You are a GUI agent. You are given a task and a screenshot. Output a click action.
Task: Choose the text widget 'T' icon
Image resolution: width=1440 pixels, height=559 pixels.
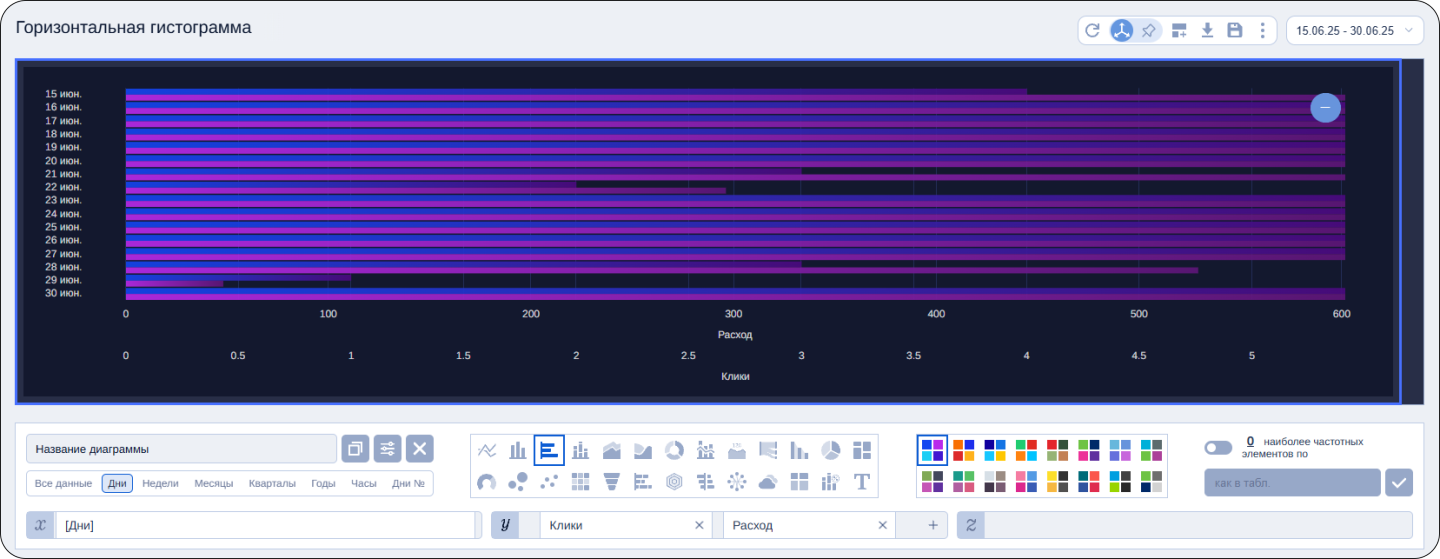(862, 482)
